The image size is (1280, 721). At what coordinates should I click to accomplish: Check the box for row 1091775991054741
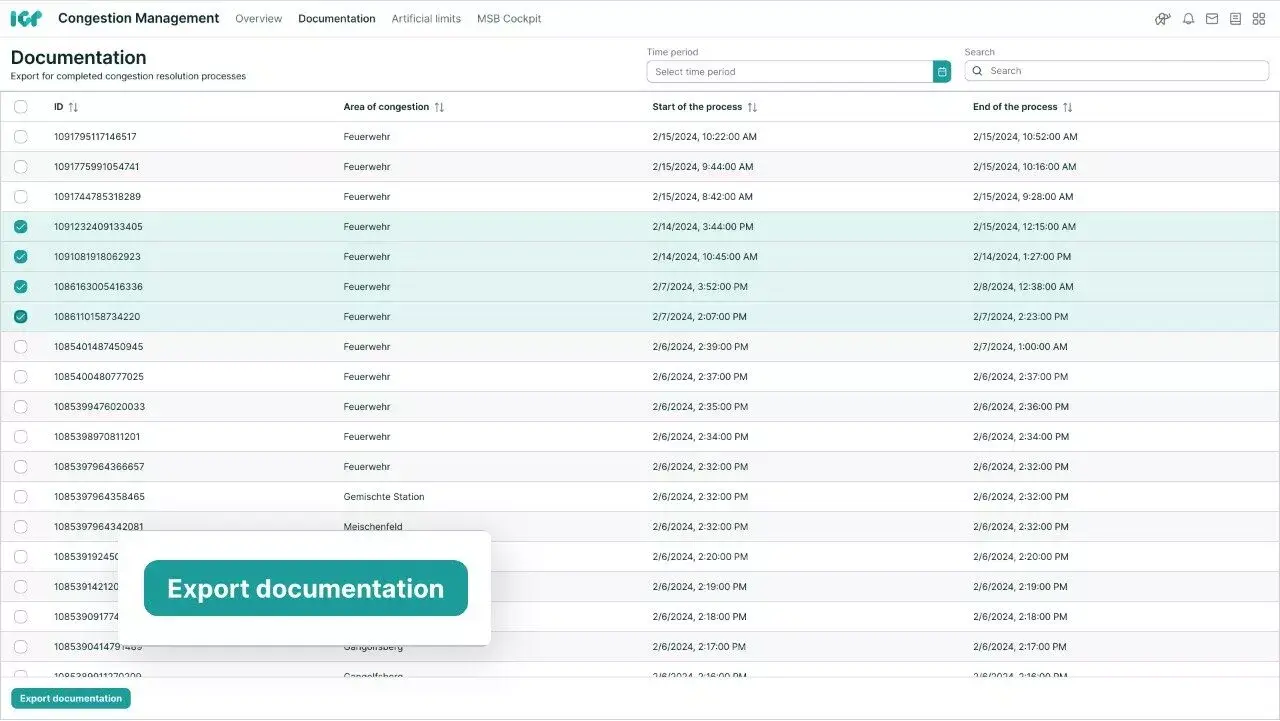(x=21, y=167)
